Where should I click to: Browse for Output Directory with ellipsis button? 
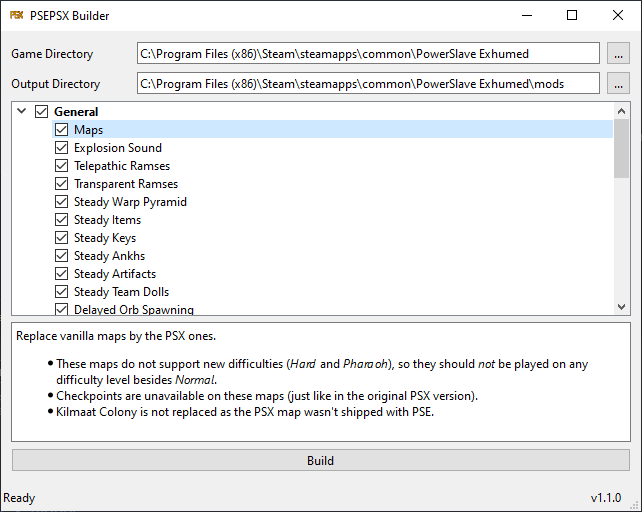[x=619, y=84]
